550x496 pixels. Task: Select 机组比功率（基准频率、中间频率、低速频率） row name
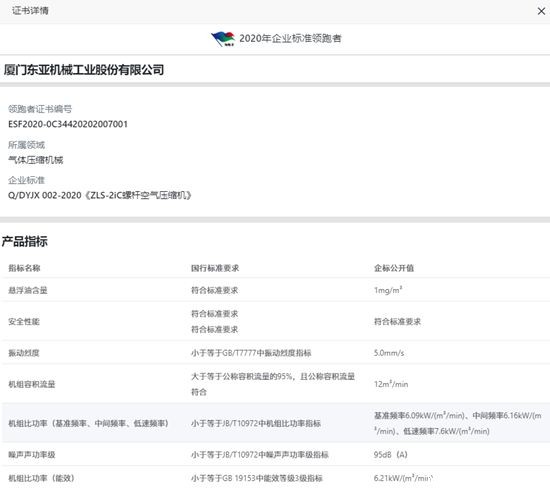click(88, 424)
